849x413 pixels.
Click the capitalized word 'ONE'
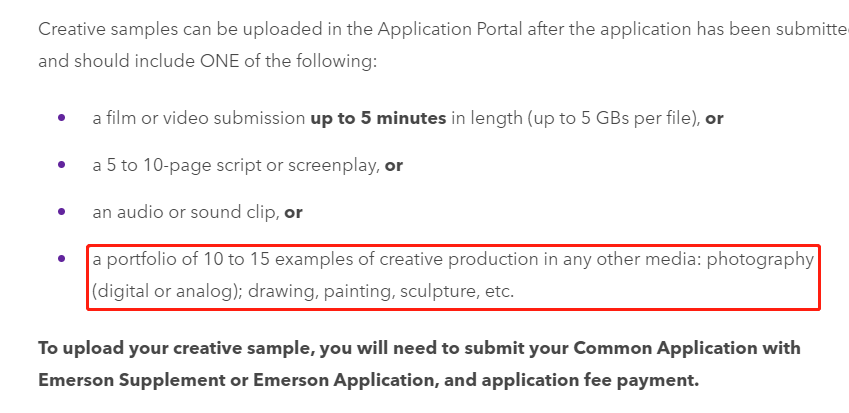(219, 61)
